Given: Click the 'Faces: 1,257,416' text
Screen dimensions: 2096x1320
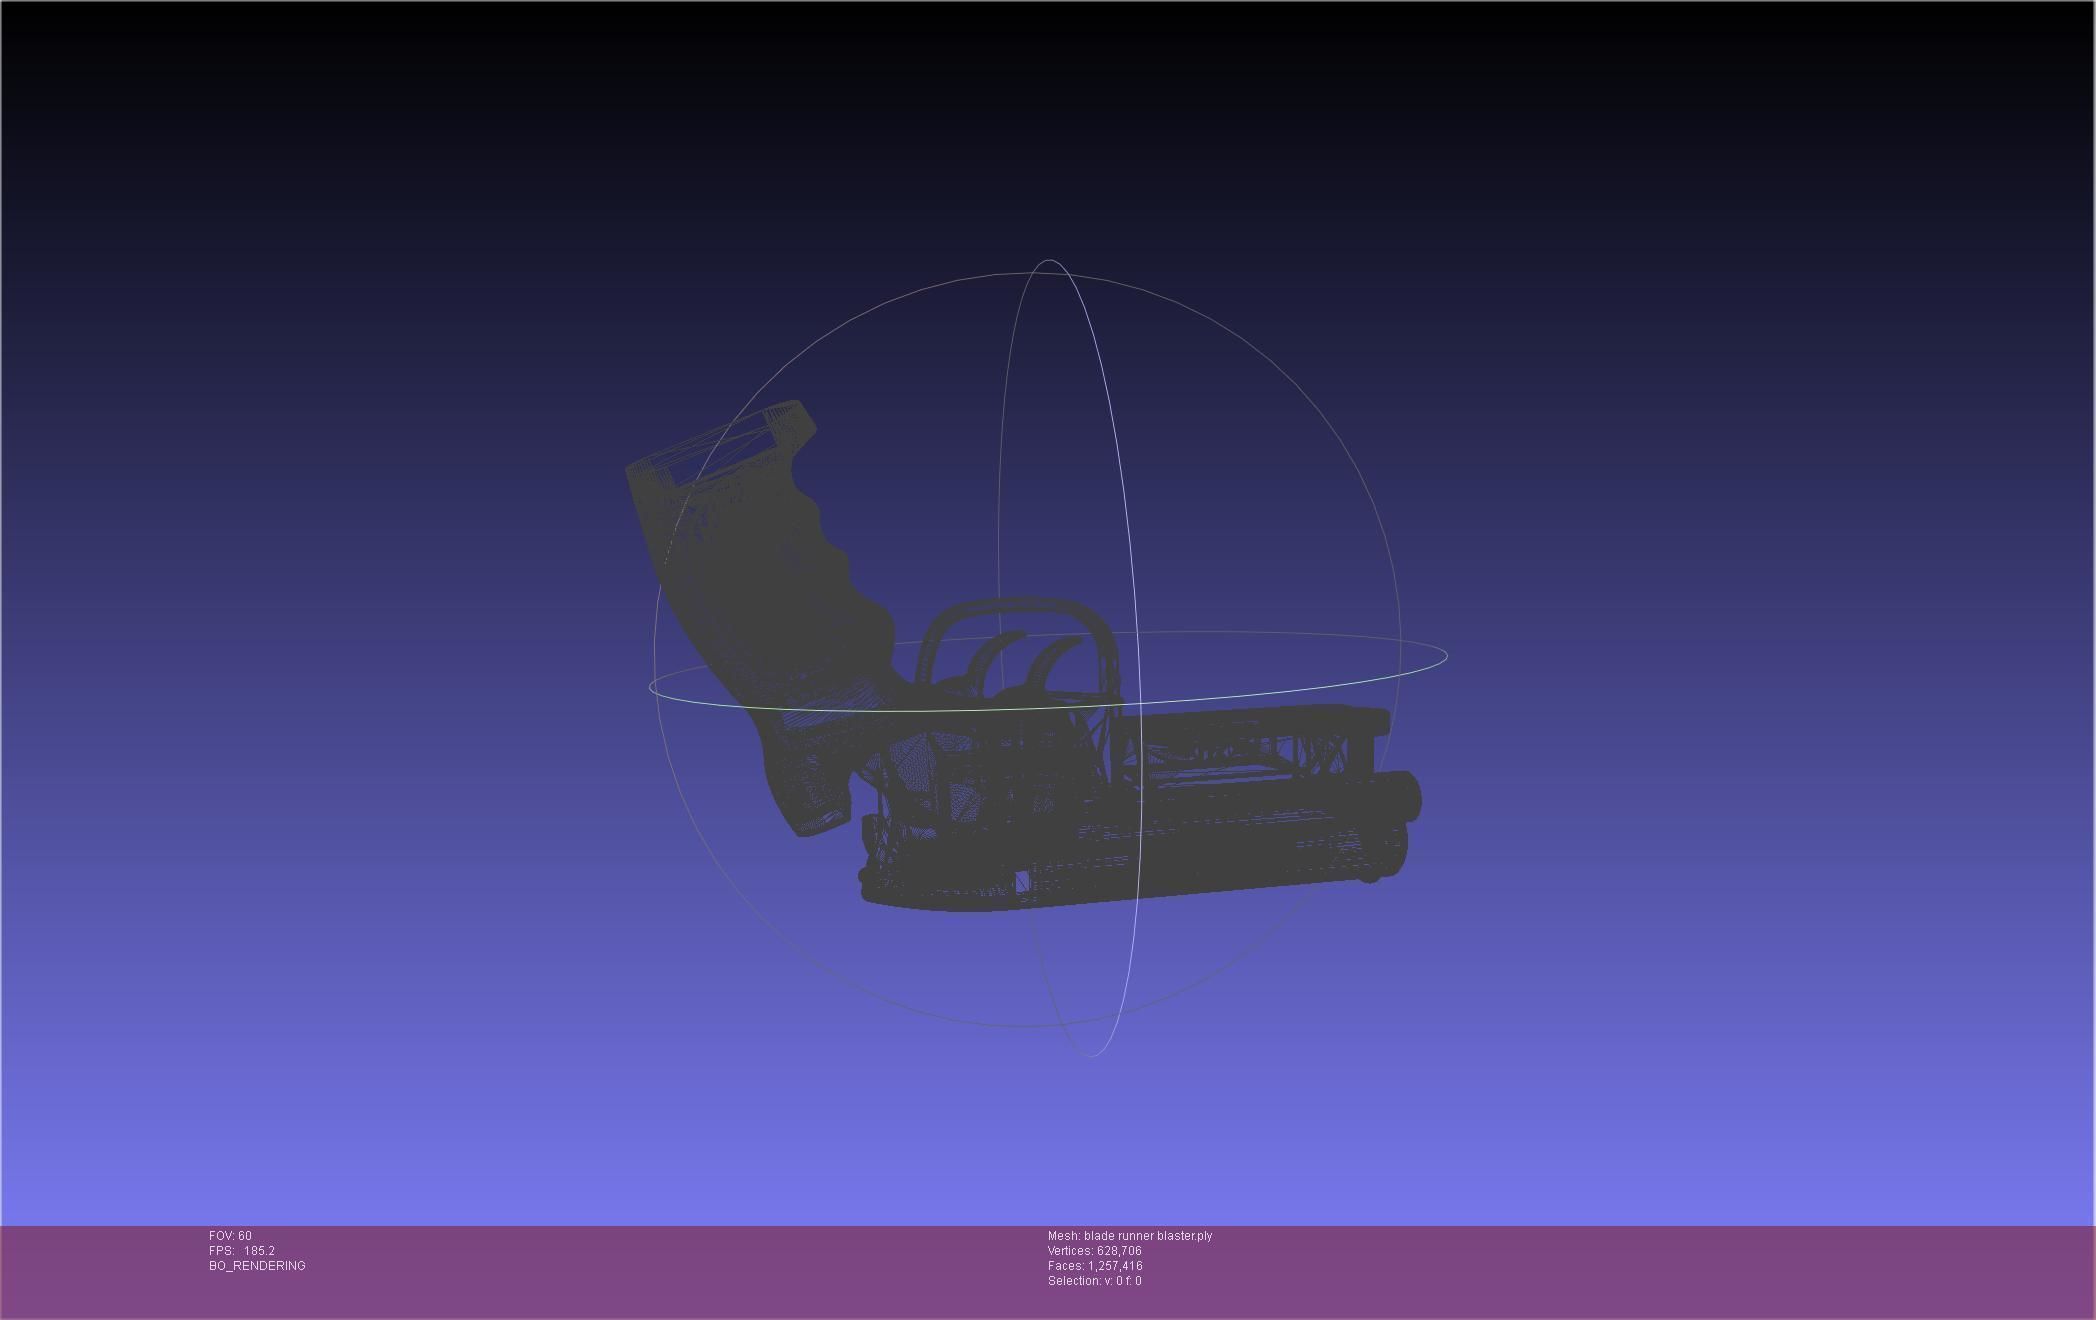Looking at the screenshot, I should click(x=1095, y=1266).
